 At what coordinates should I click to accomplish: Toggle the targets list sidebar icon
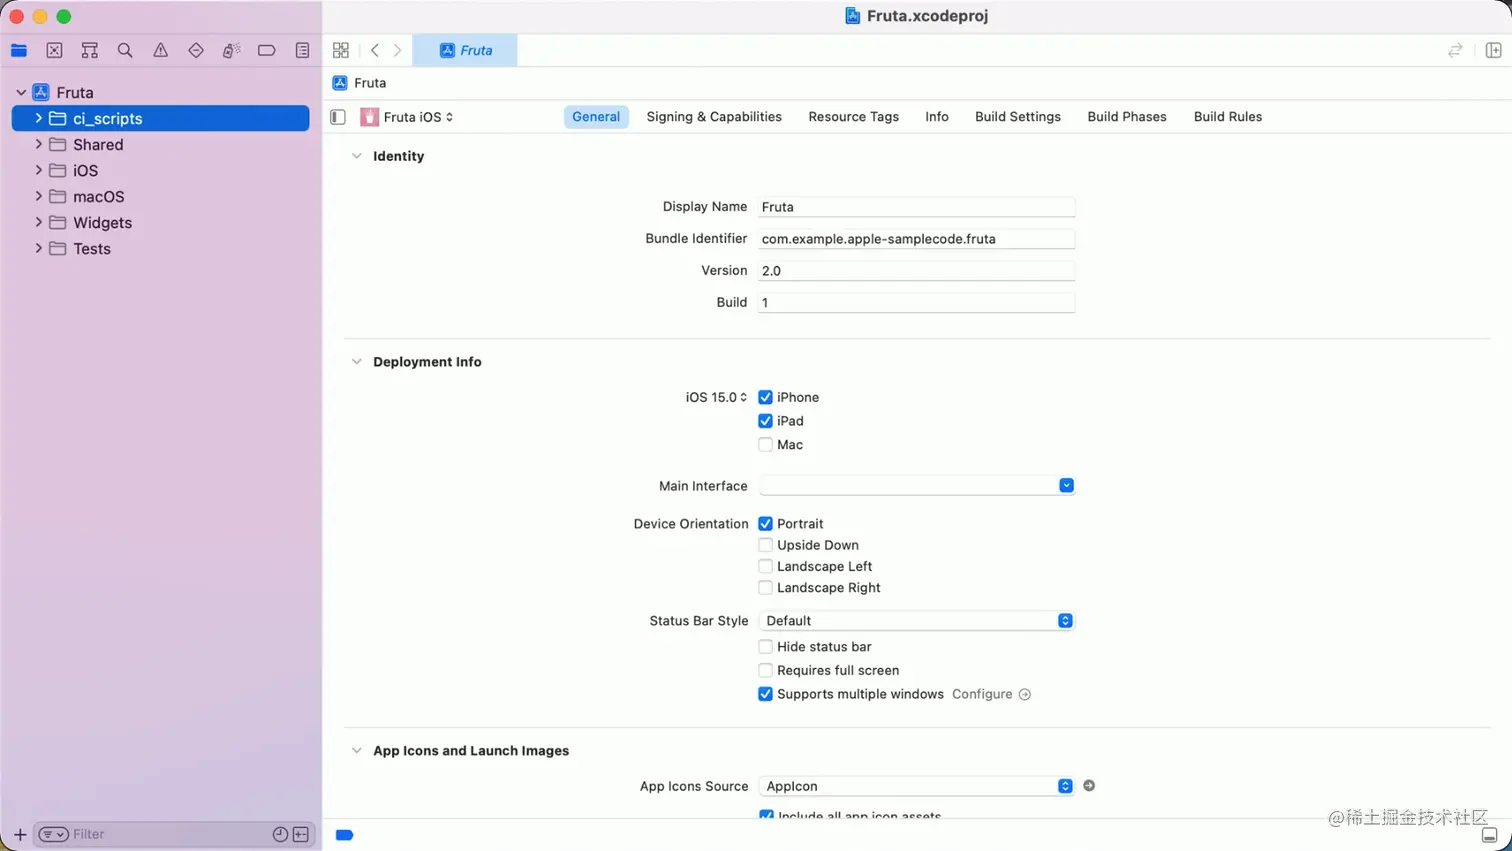pyautogui.click(x=338, y=117)
